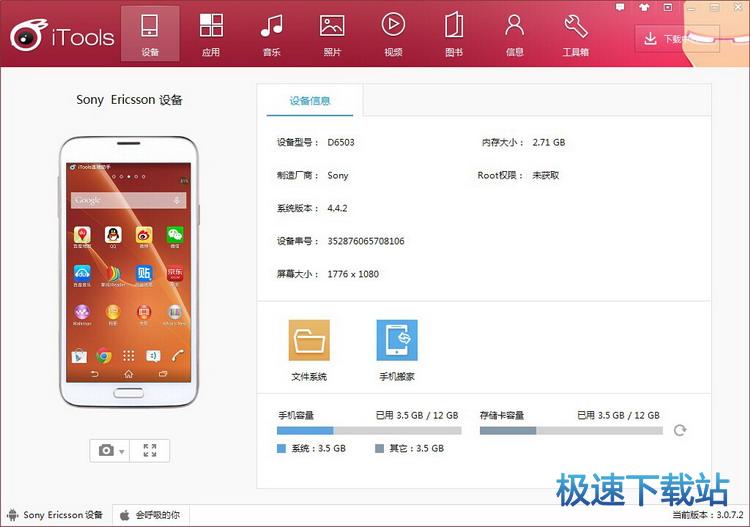This screenshot has height=527, width=750.
Task: Take a screenshot with the camera icon
Action: [106, 450]
